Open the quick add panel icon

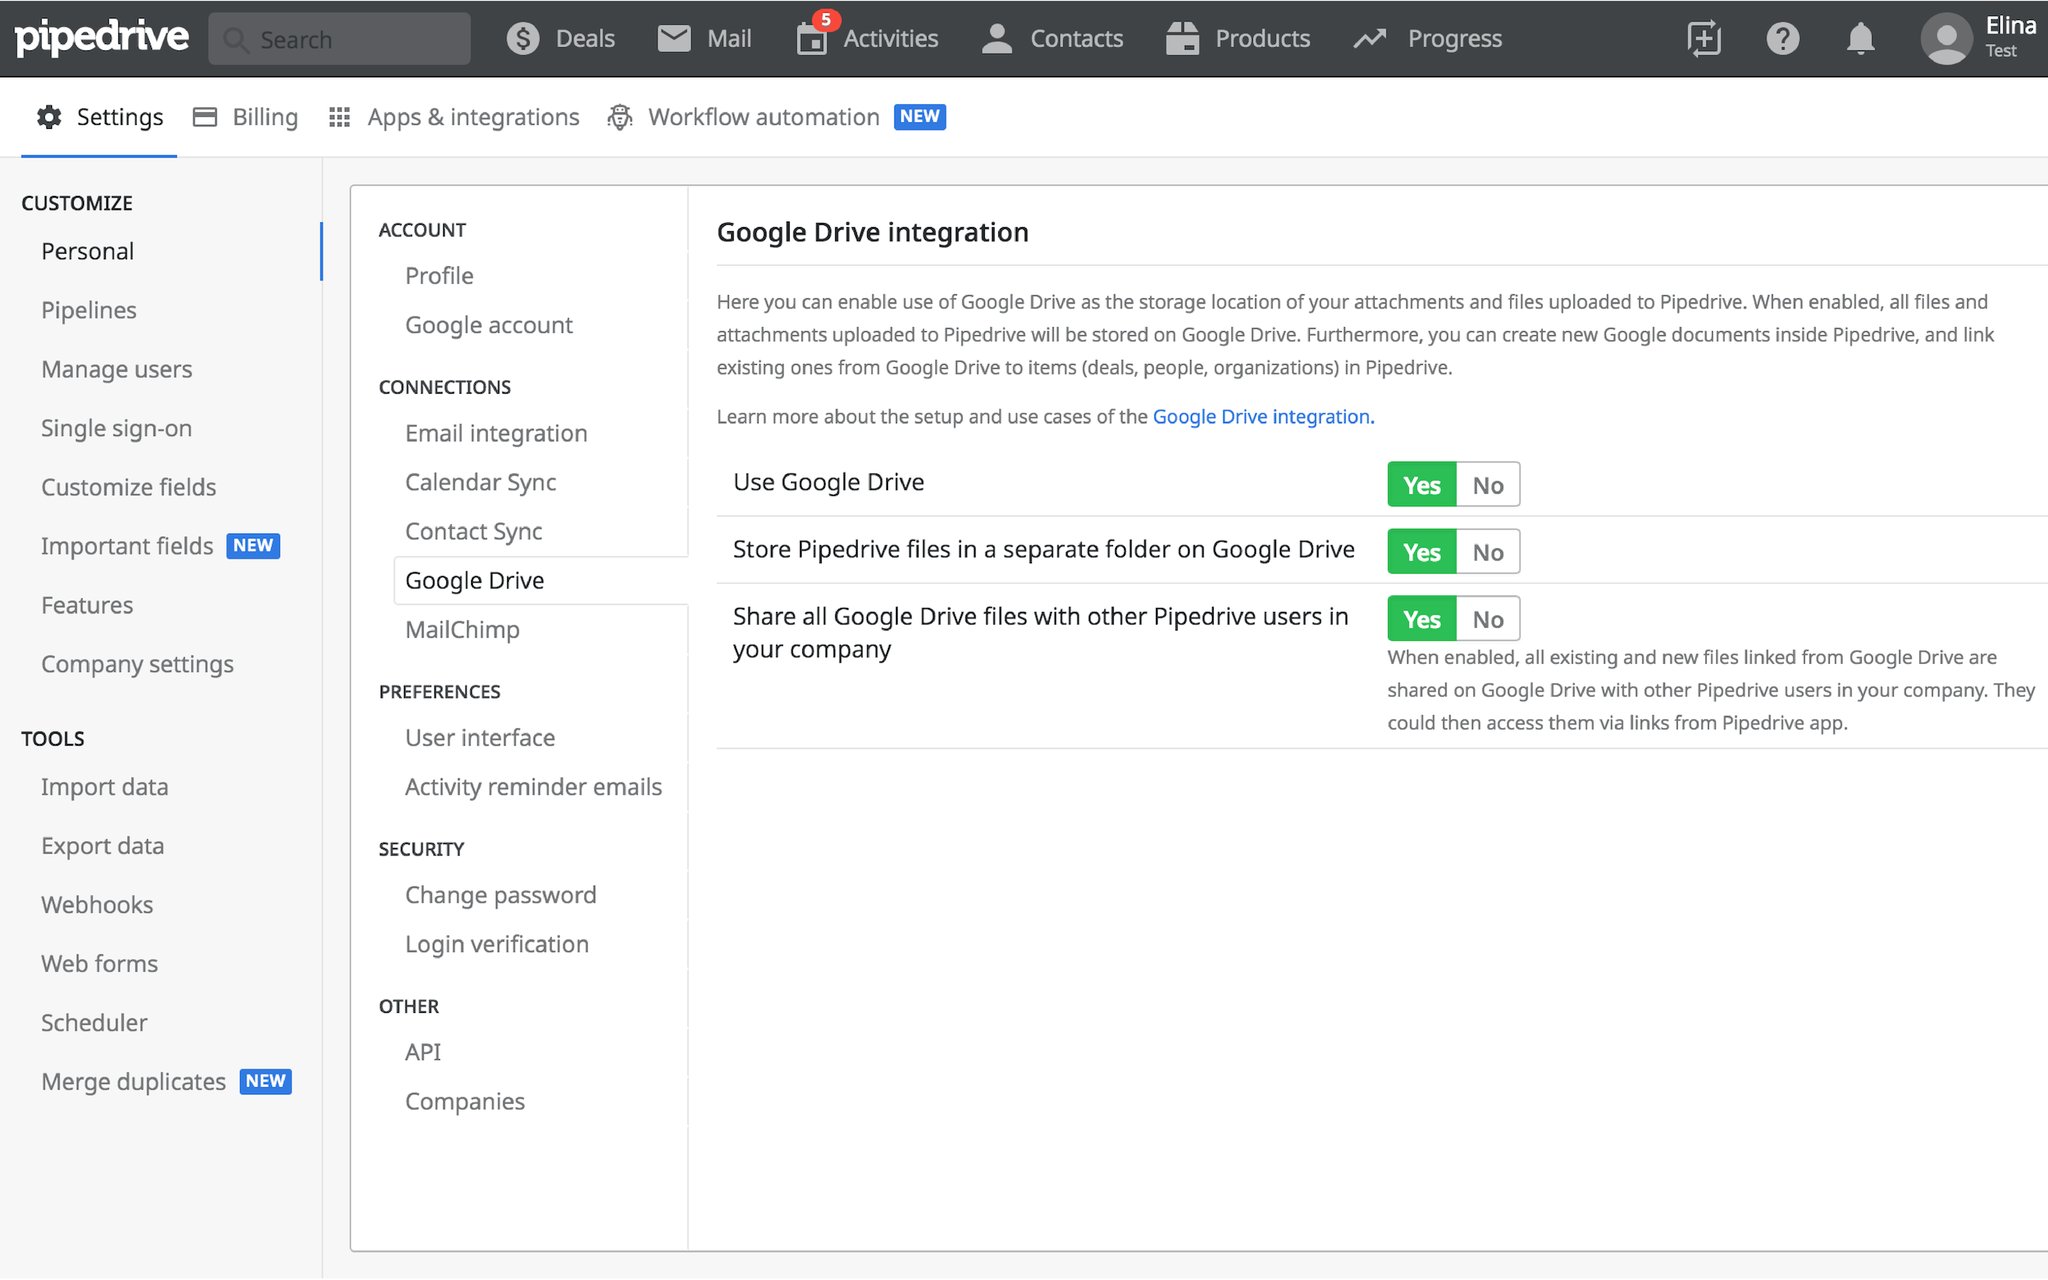1702,38
